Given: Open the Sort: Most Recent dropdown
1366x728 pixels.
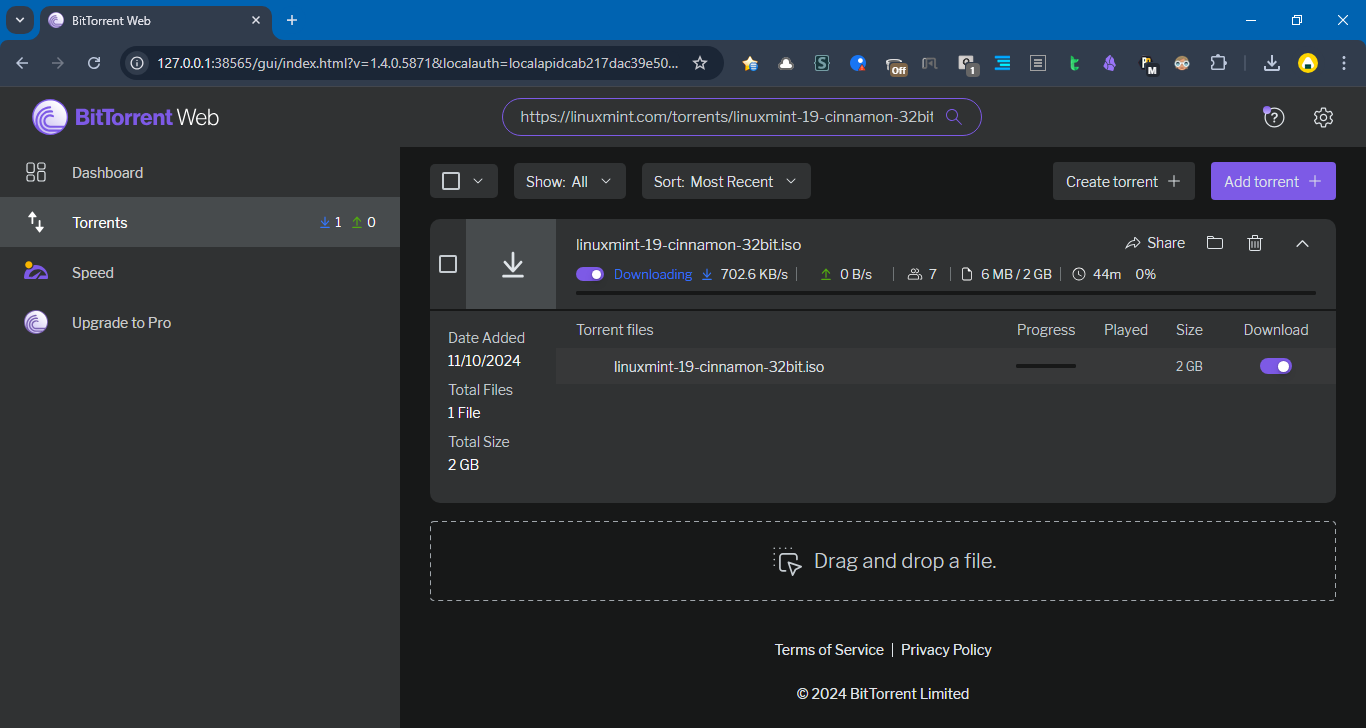Looking at the screenshot, I should (726, 181).
